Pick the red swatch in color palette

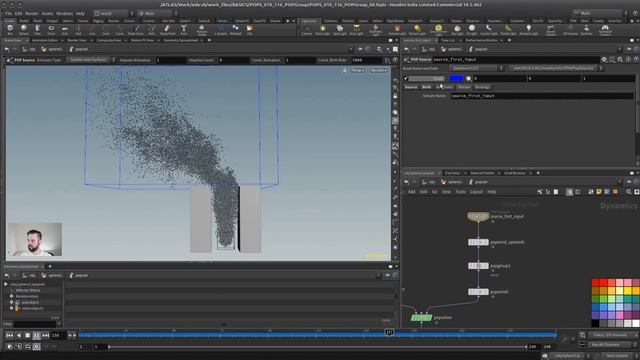tap(596, 283)
